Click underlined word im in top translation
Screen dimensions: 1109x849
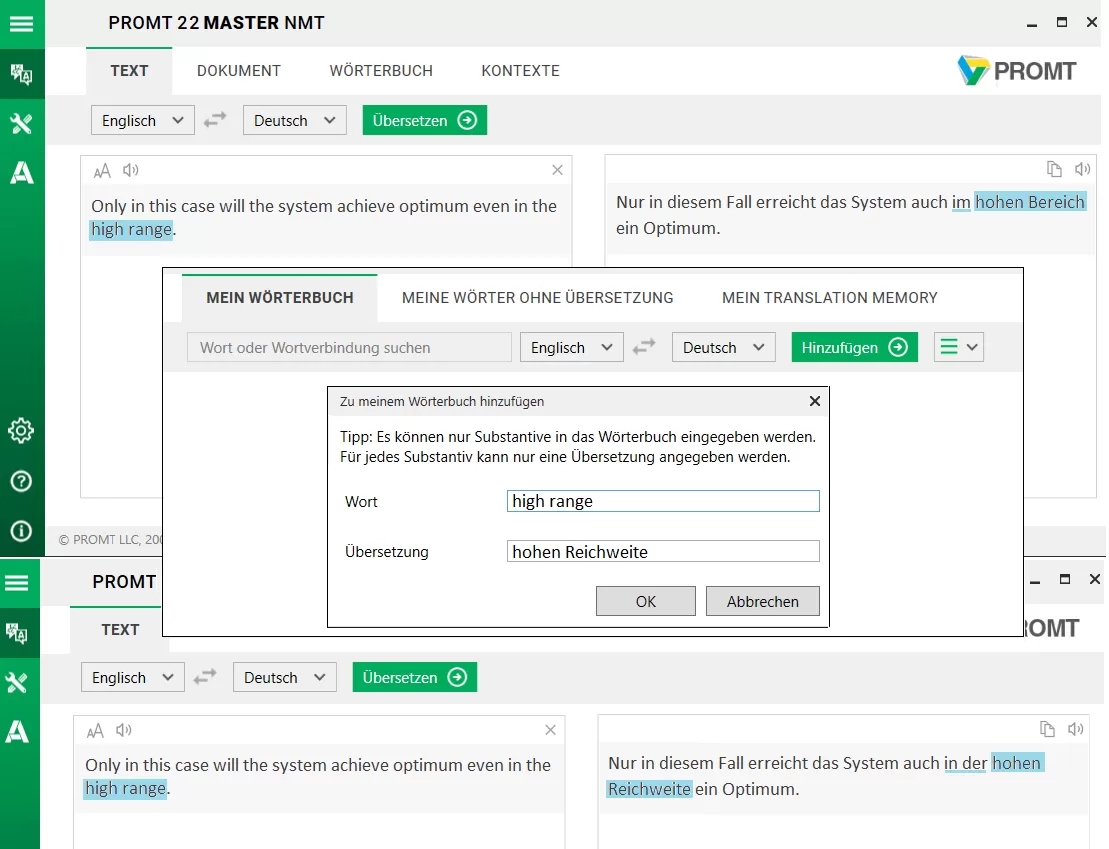(x=960, y=202)
